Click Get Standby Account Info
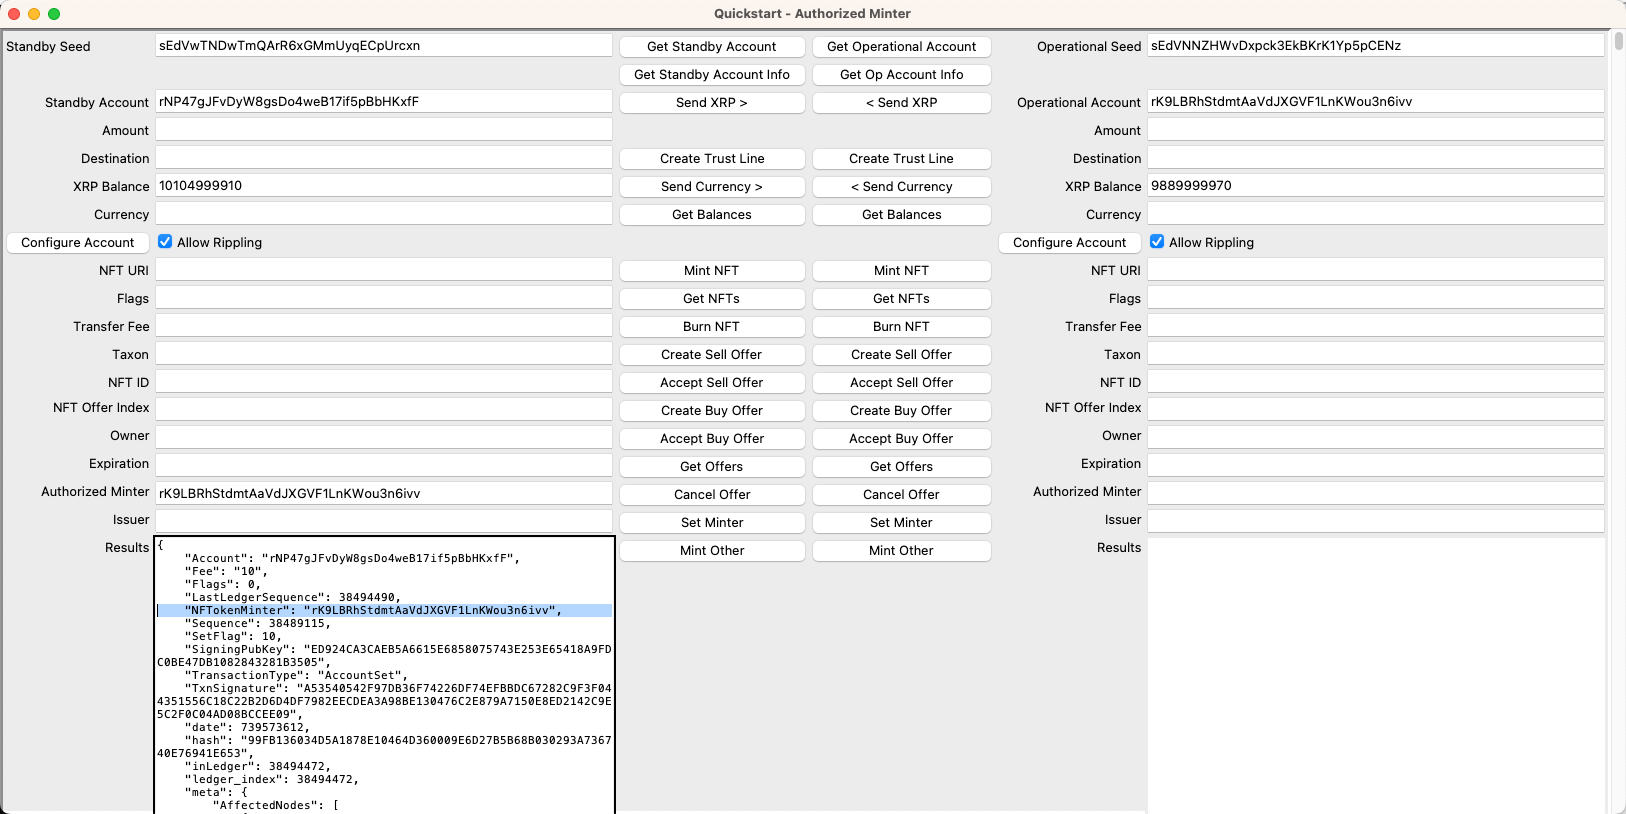 pos(711,75)
